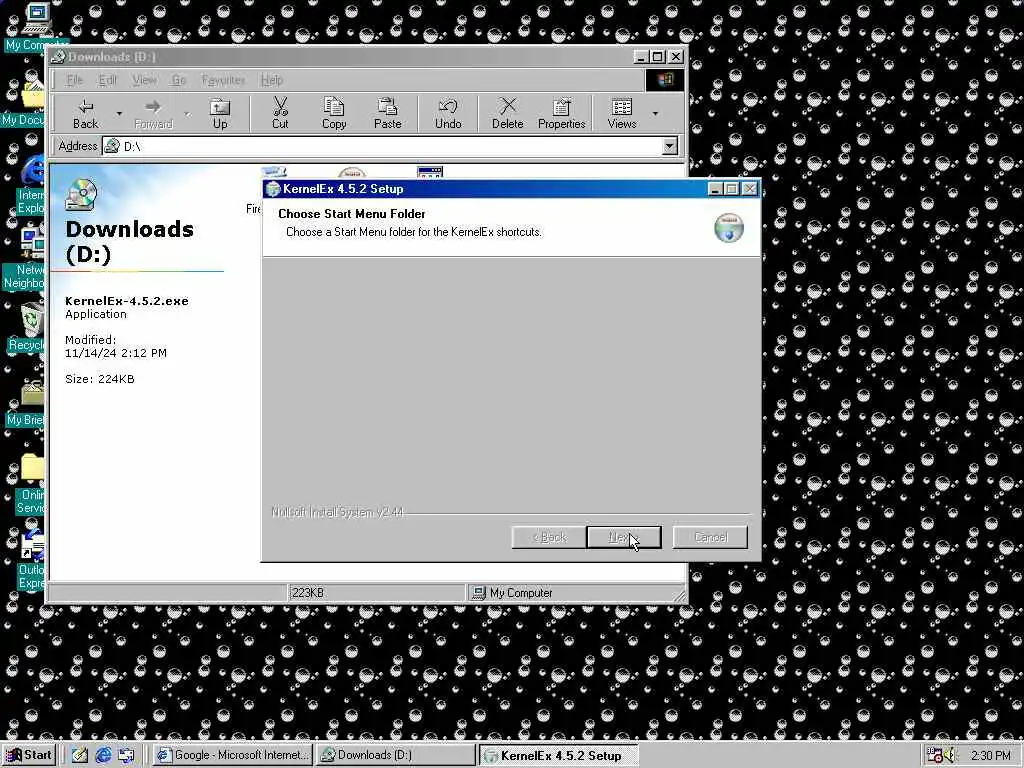Click KernelEx 4.5.2 Setup taskbar button

(559, 755)
